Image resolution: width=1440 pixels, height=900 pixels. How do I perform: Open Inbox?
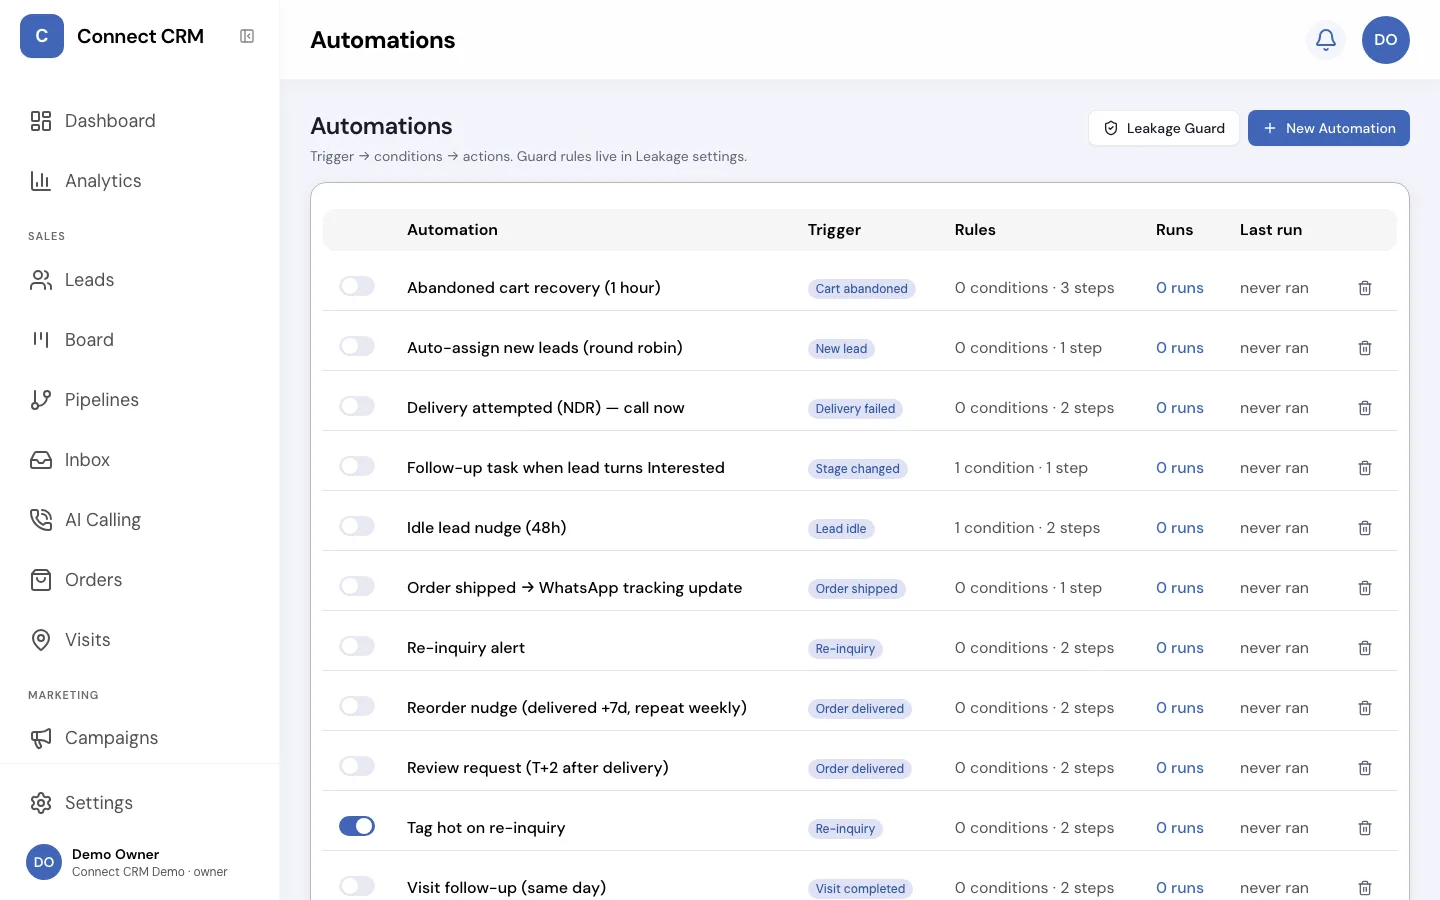click(140, 460)
